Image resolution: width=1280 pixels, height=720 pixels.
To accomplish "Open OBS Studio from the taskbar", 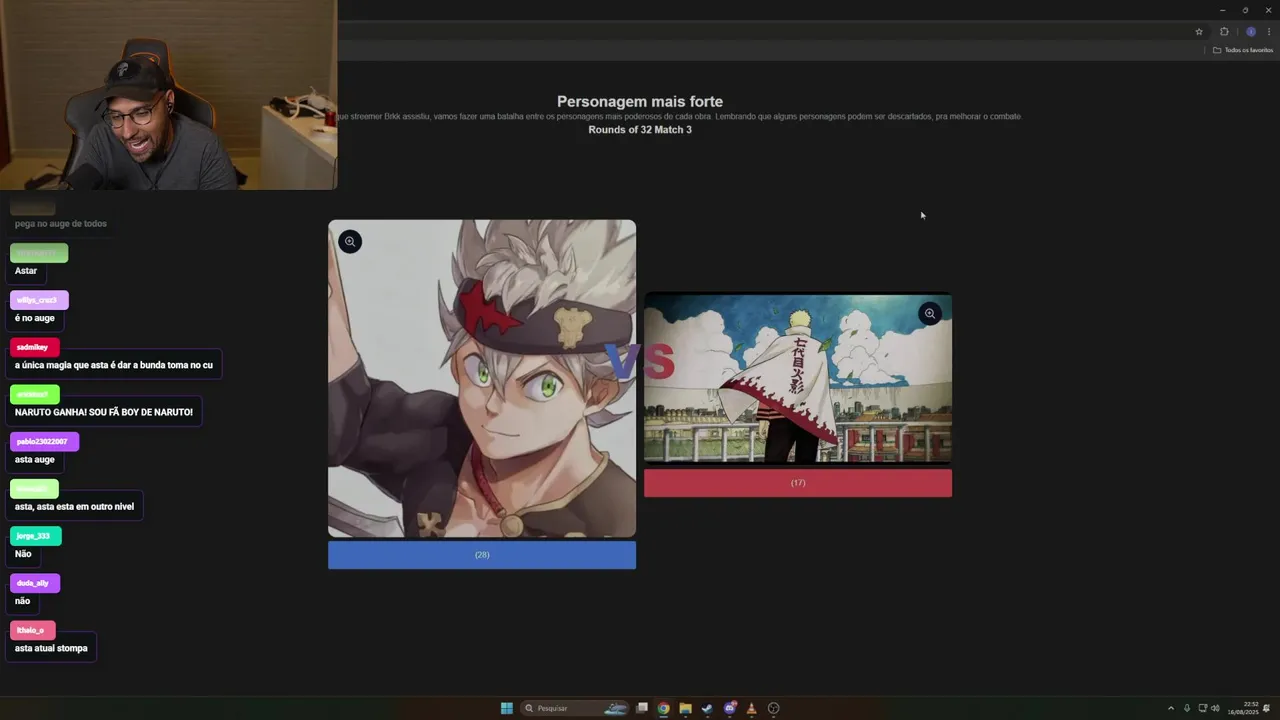I will (773, 708).
